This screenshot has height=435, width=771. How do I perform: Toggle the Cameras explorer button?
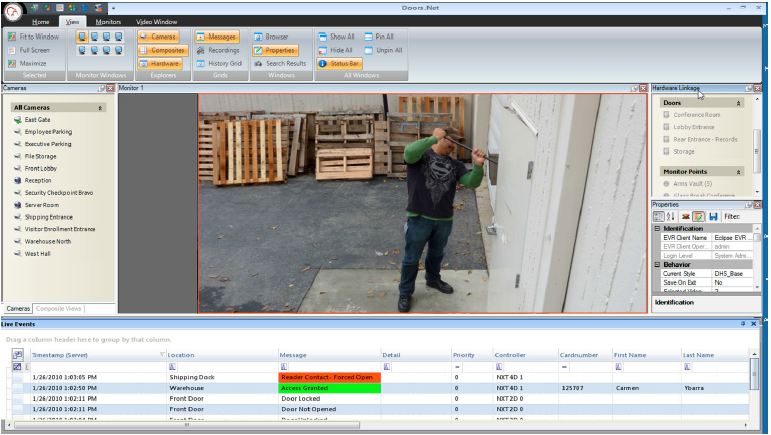point(158,36)
